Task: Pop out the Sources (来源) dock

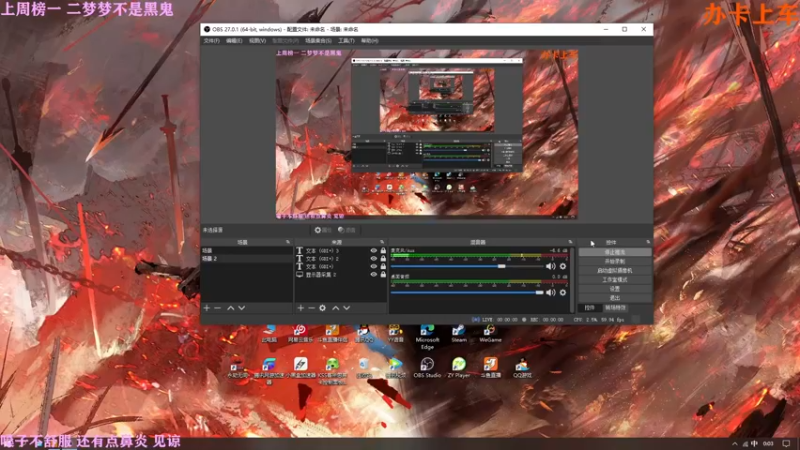Action: point(382,242)
